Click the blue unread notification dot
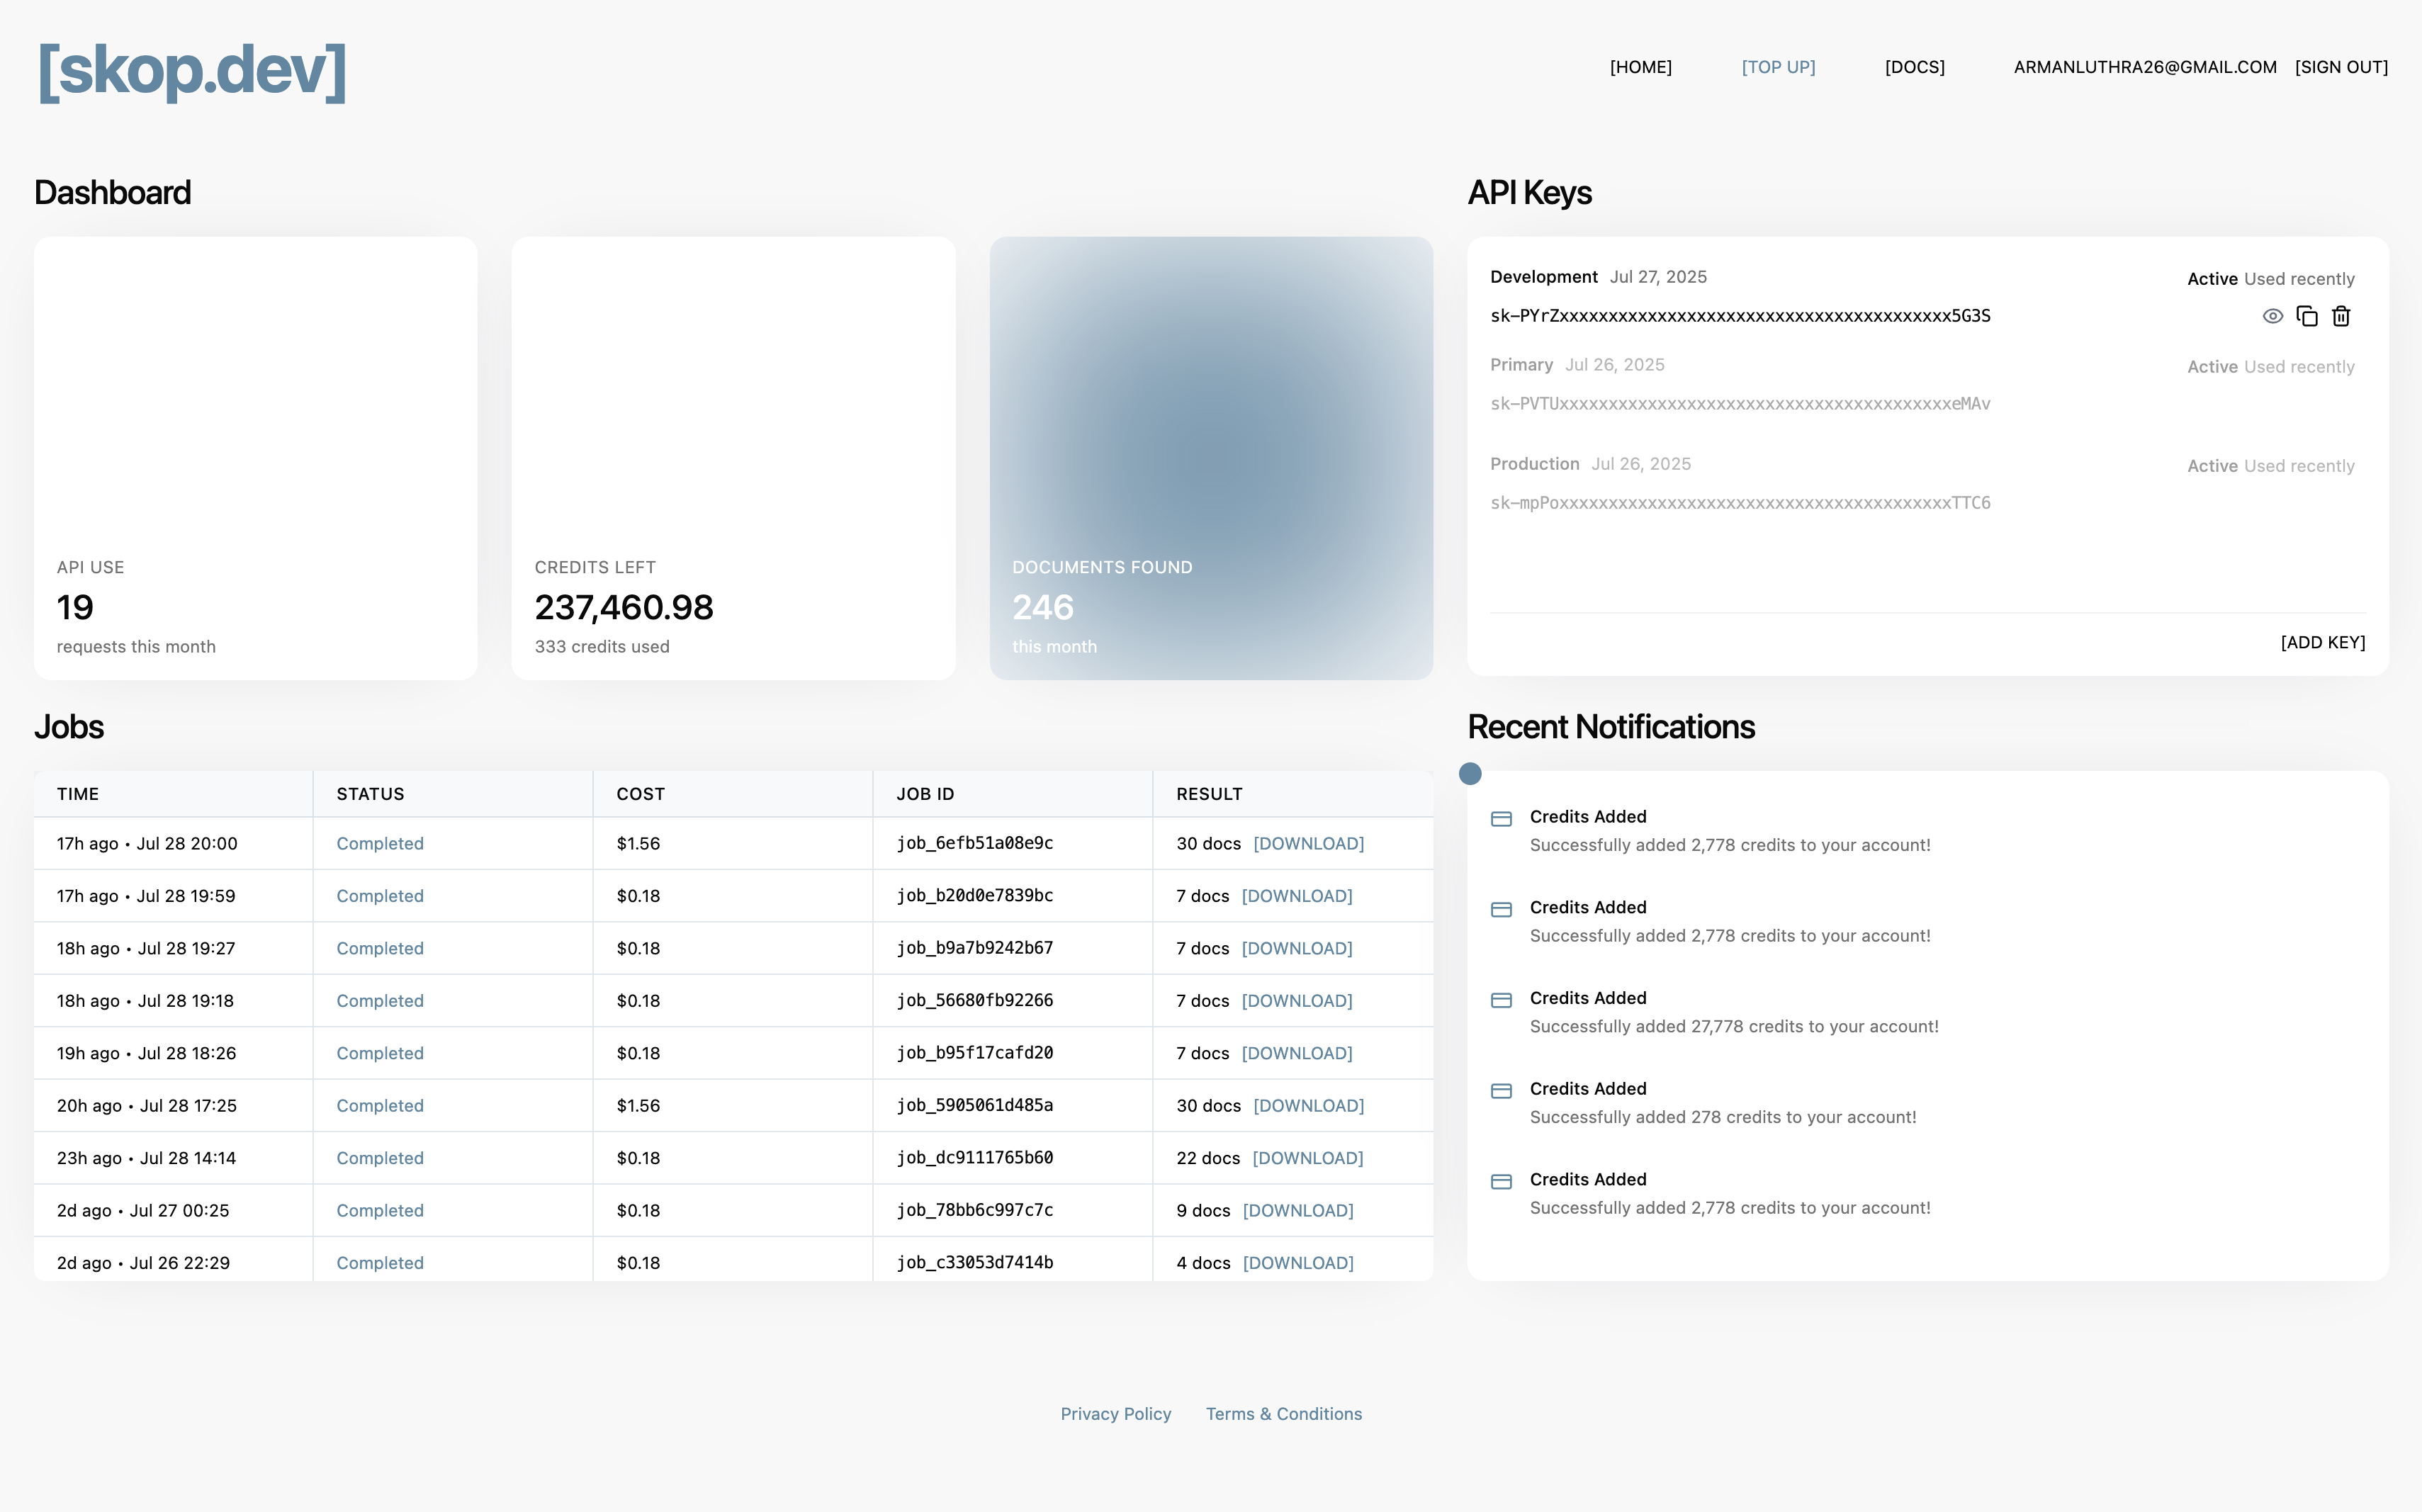Screen dimensions: 2422x1512 point(1470,773)
